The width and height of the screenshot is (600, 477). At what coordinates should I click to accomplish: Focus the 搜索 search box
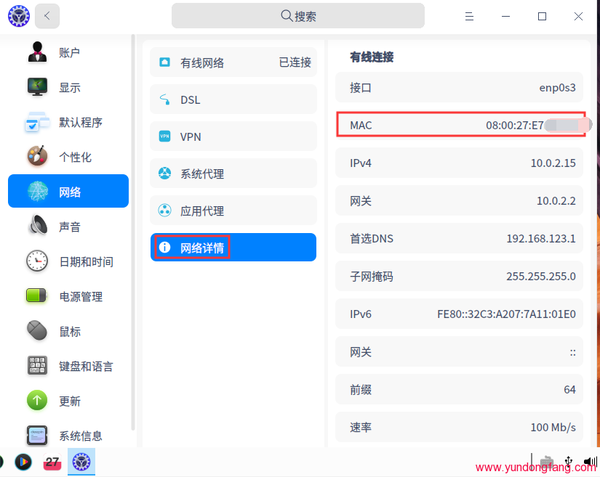(x=298, y=16)
